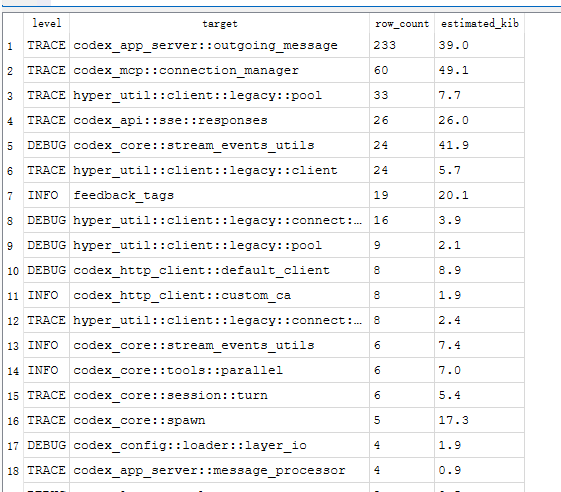This screenshot has height=492, width=561.
Task: Select the estimated_kib value 49.1
Action: [479, 70]
